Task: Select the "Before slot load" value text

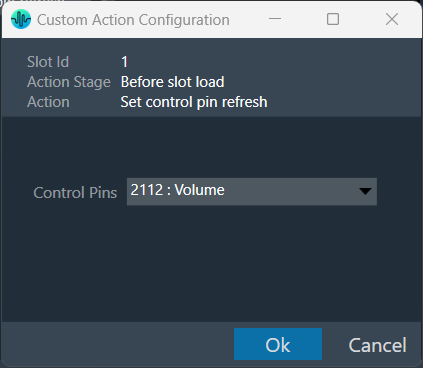Action: 172,82
